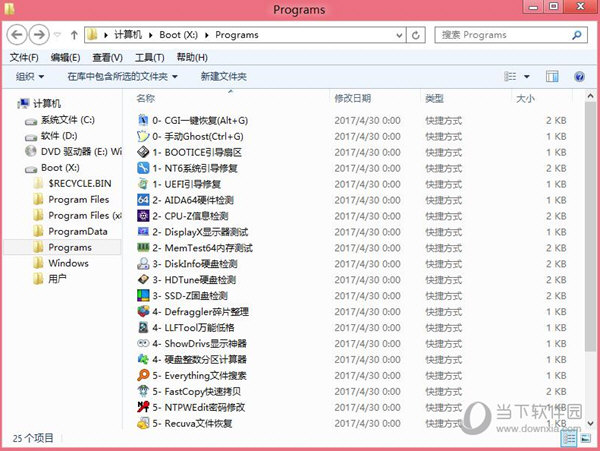Expand the Boot (X:) breadcrumb arrow
Screen dimensions: 600x451
coord(207,35)
